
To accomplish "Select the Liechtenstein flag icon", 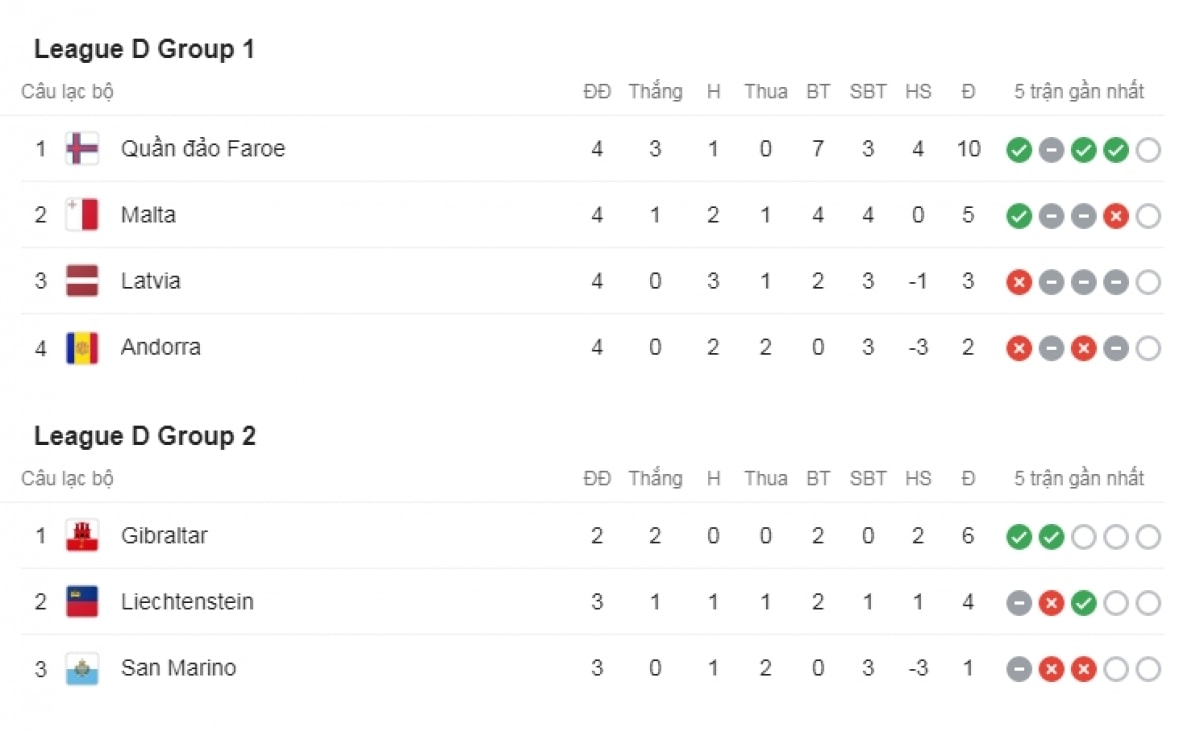I will [82, 602].
